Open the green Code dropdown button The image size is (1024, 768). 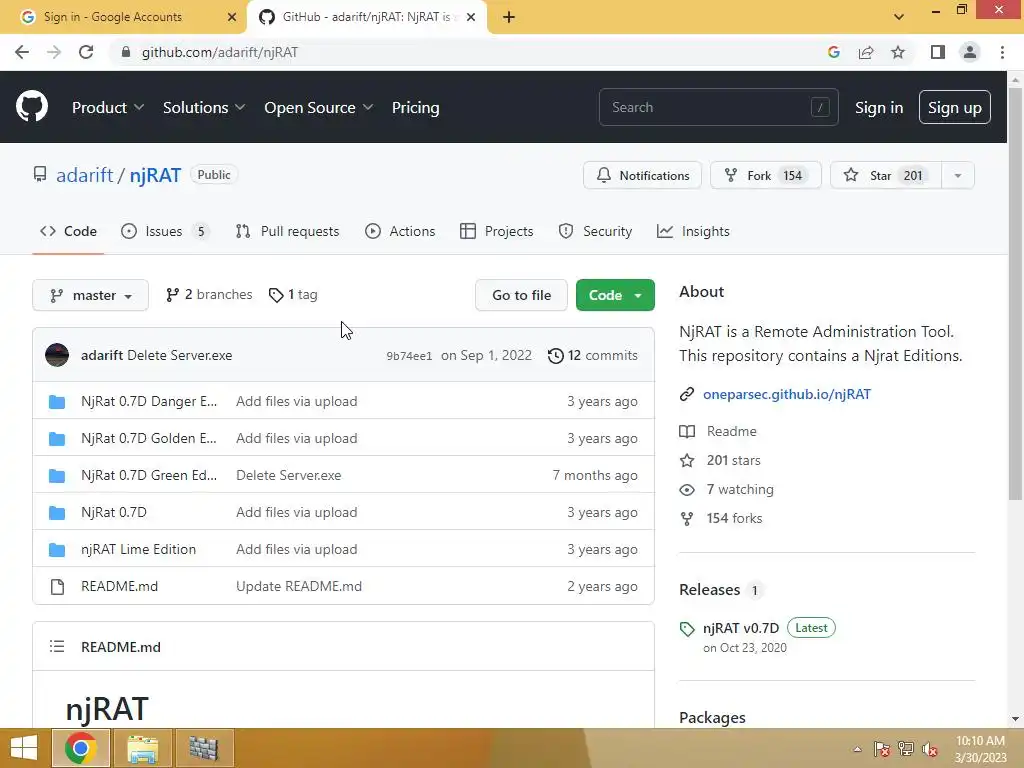[x=615, y=295]
